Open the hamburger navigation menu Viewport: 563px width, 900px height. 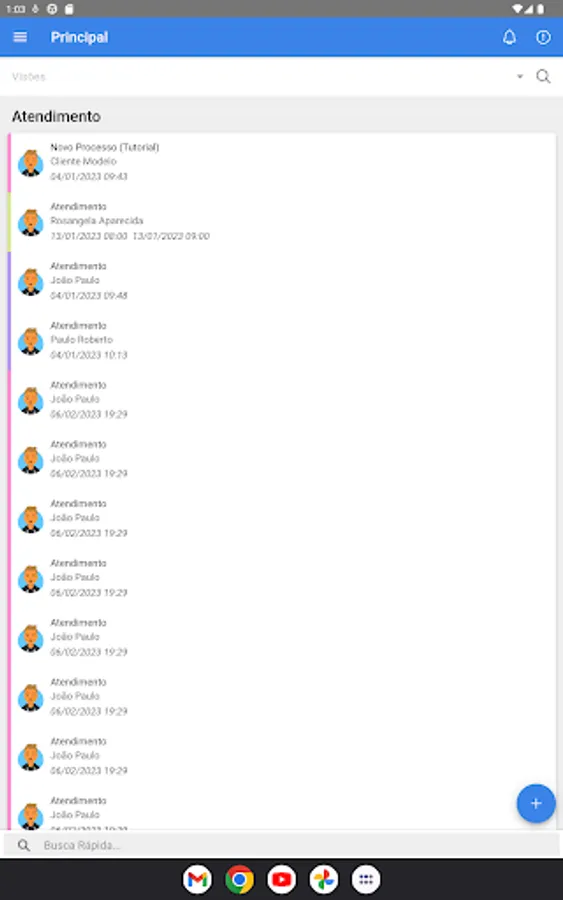tap(20, 37)
